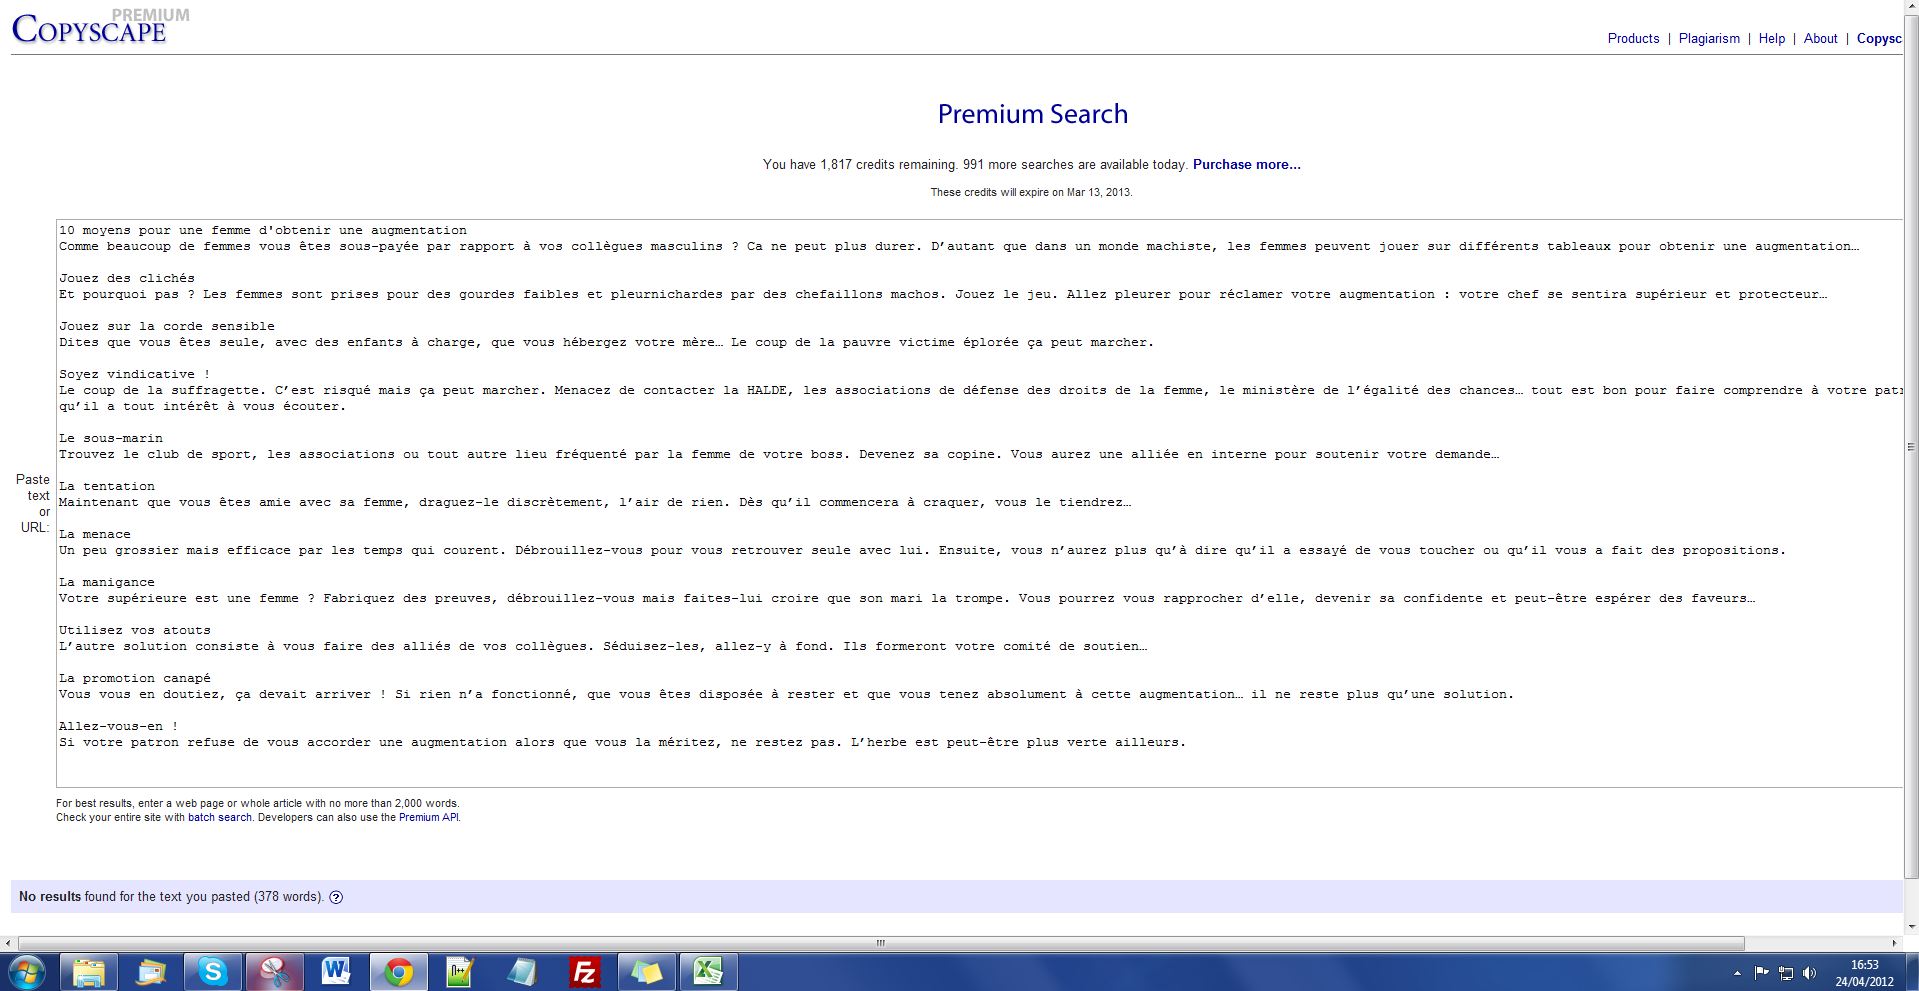
Task: Click the horizontal scrollbar right arrow
Action: (1893, 943)
